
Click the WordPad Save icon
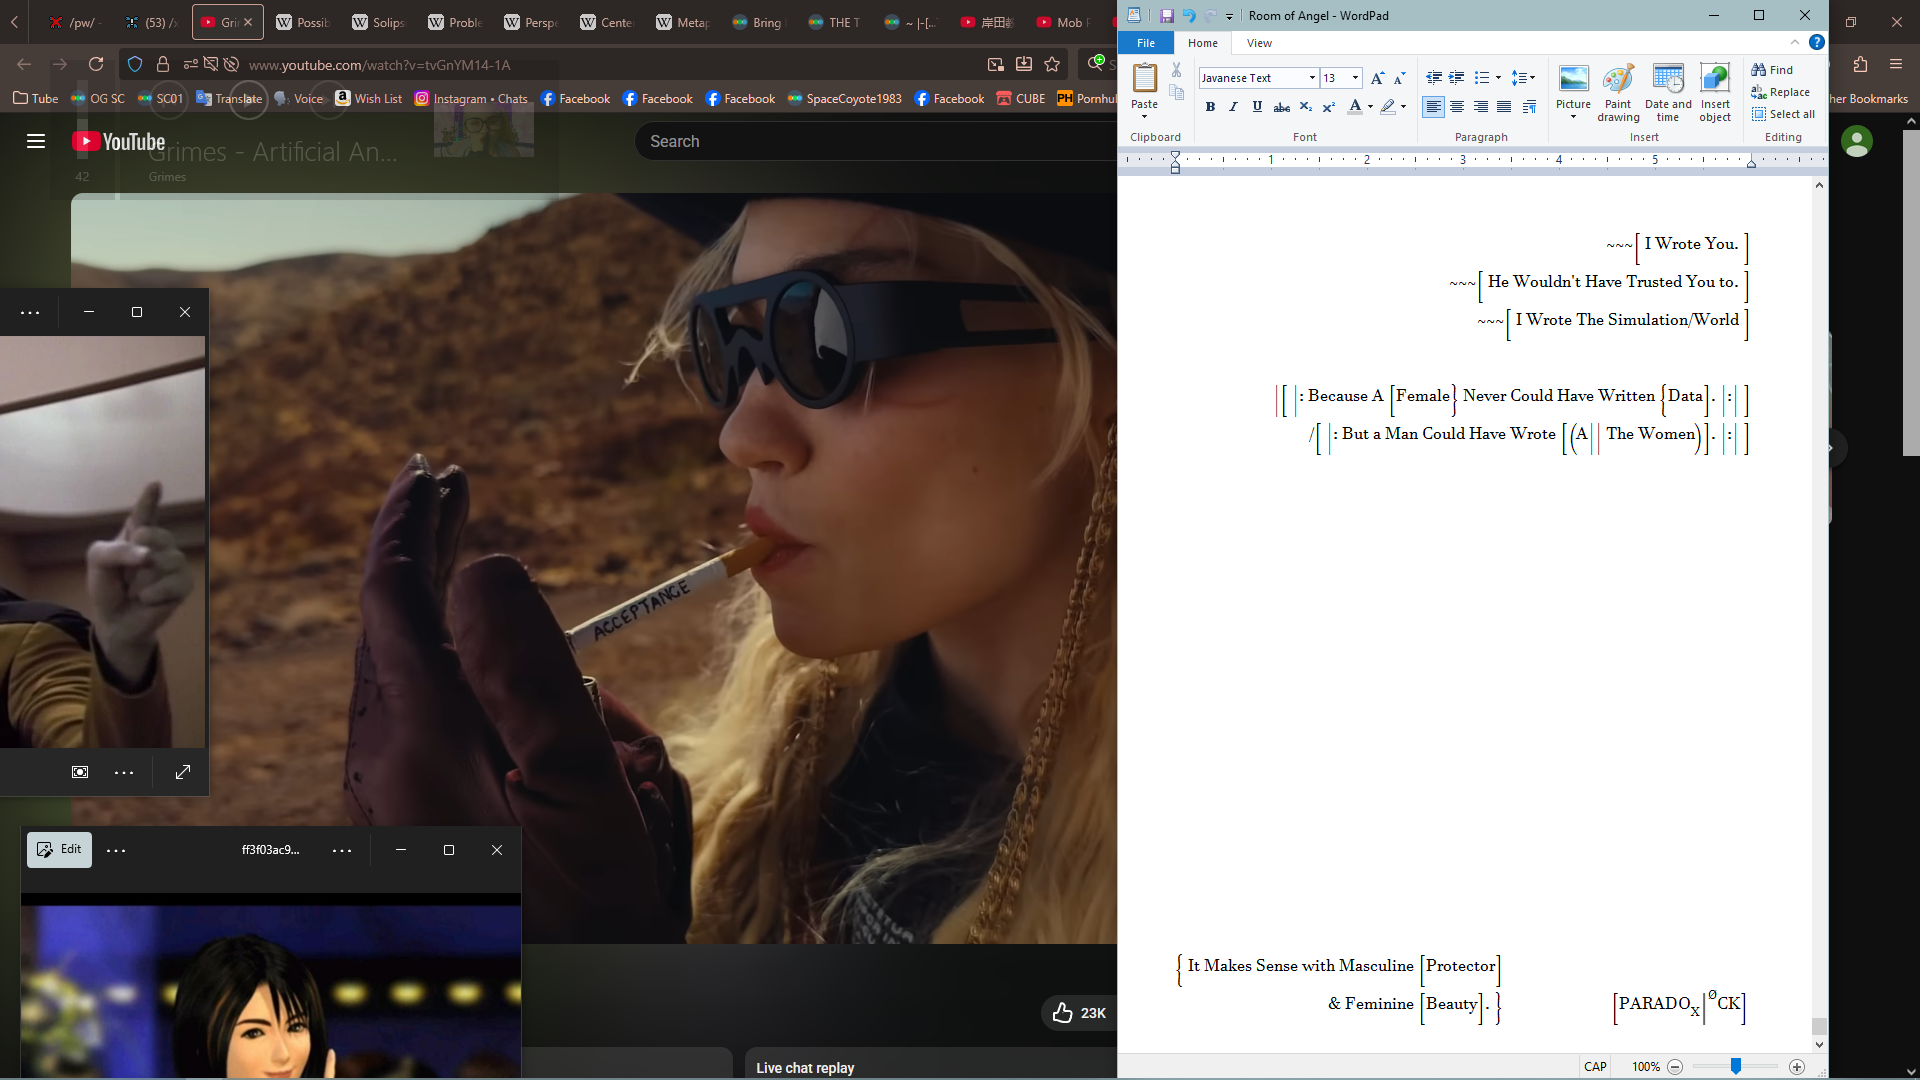pos(1166,16)
